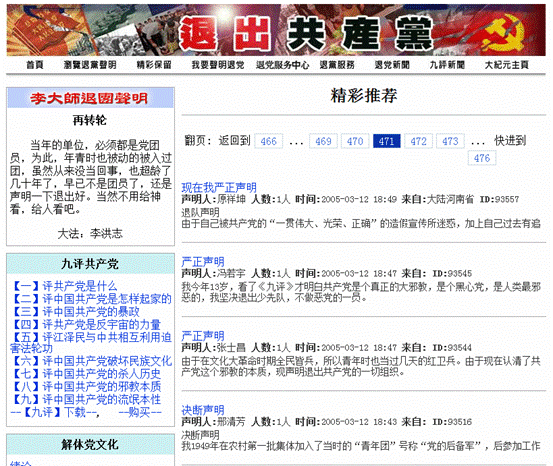Open the 首頁 home menu item
The height and width of the screenshot is (466, 553).
pyautogui.click(x=35, y=65)
